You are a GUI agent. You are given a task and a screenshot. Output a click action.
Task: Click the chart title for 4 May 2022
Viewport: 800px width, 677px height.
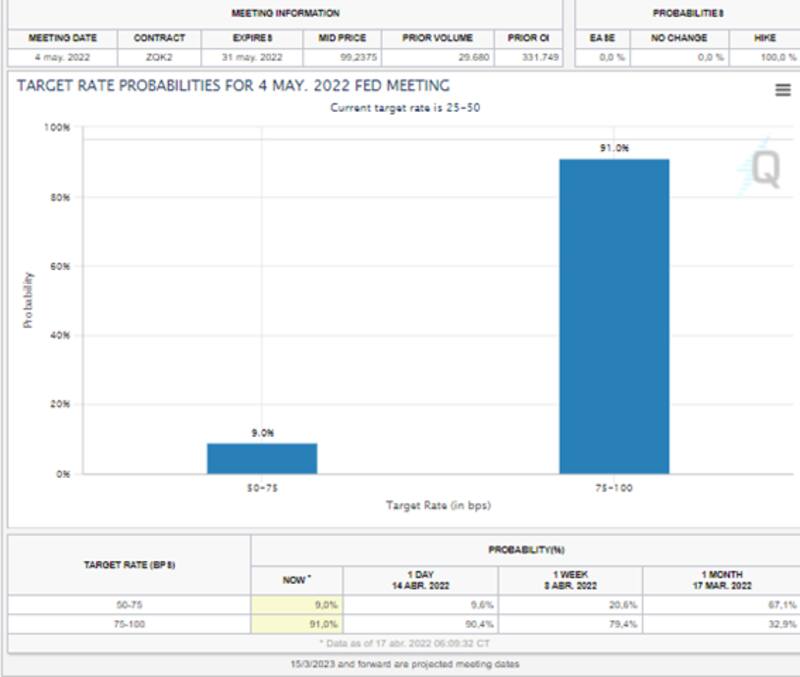[233, 86]
